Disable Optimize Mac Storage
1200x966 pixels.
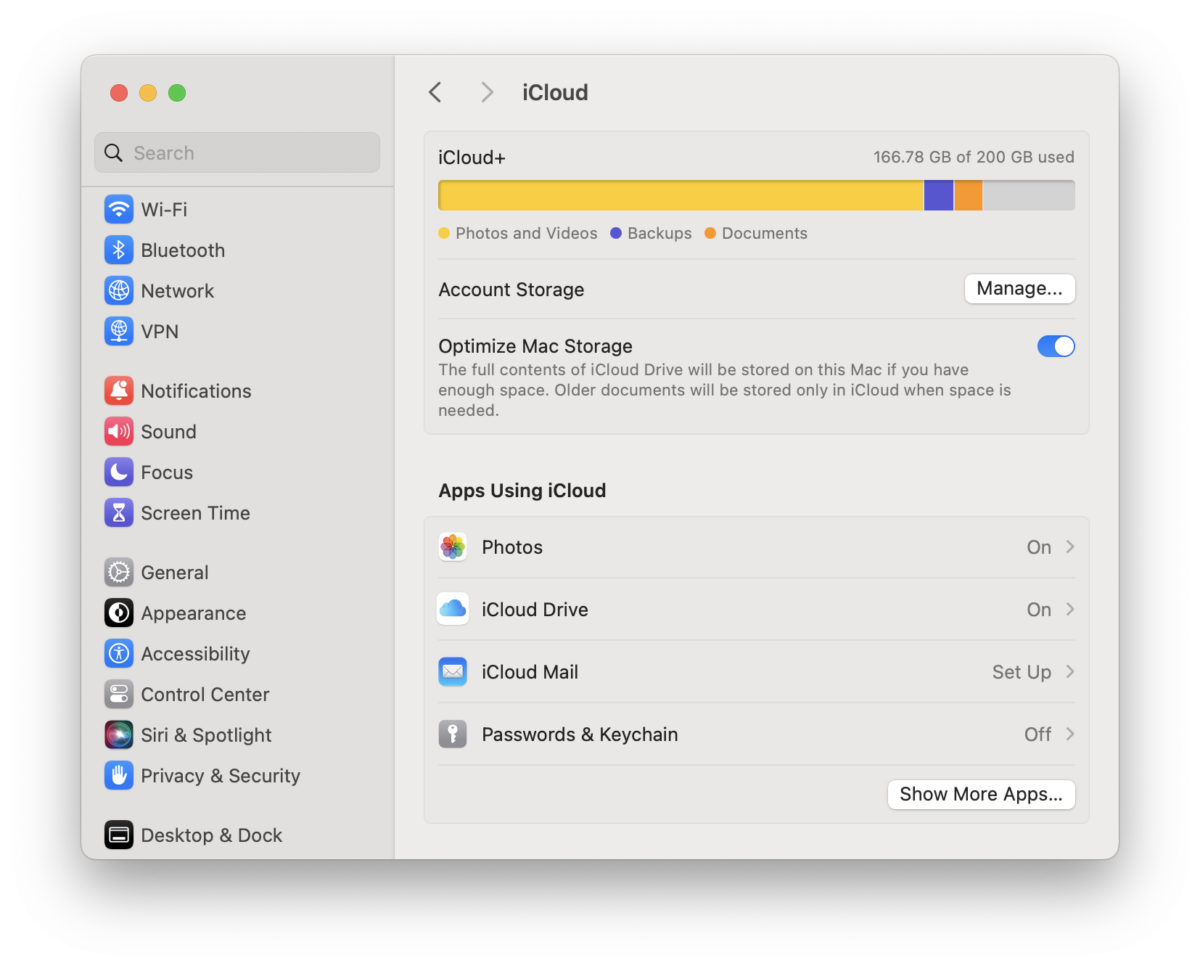pos(1056,346)
